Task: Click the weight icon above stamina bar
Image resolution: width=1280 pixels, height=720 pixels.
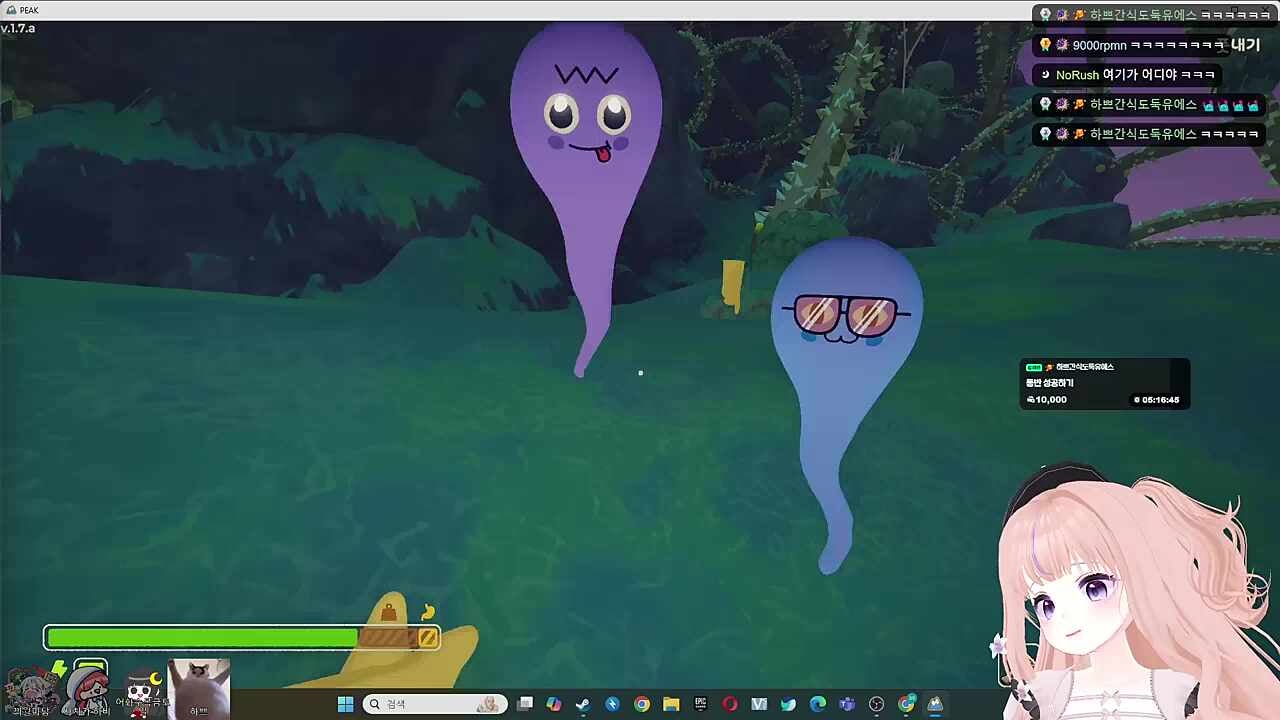Action: click(389, 612)
